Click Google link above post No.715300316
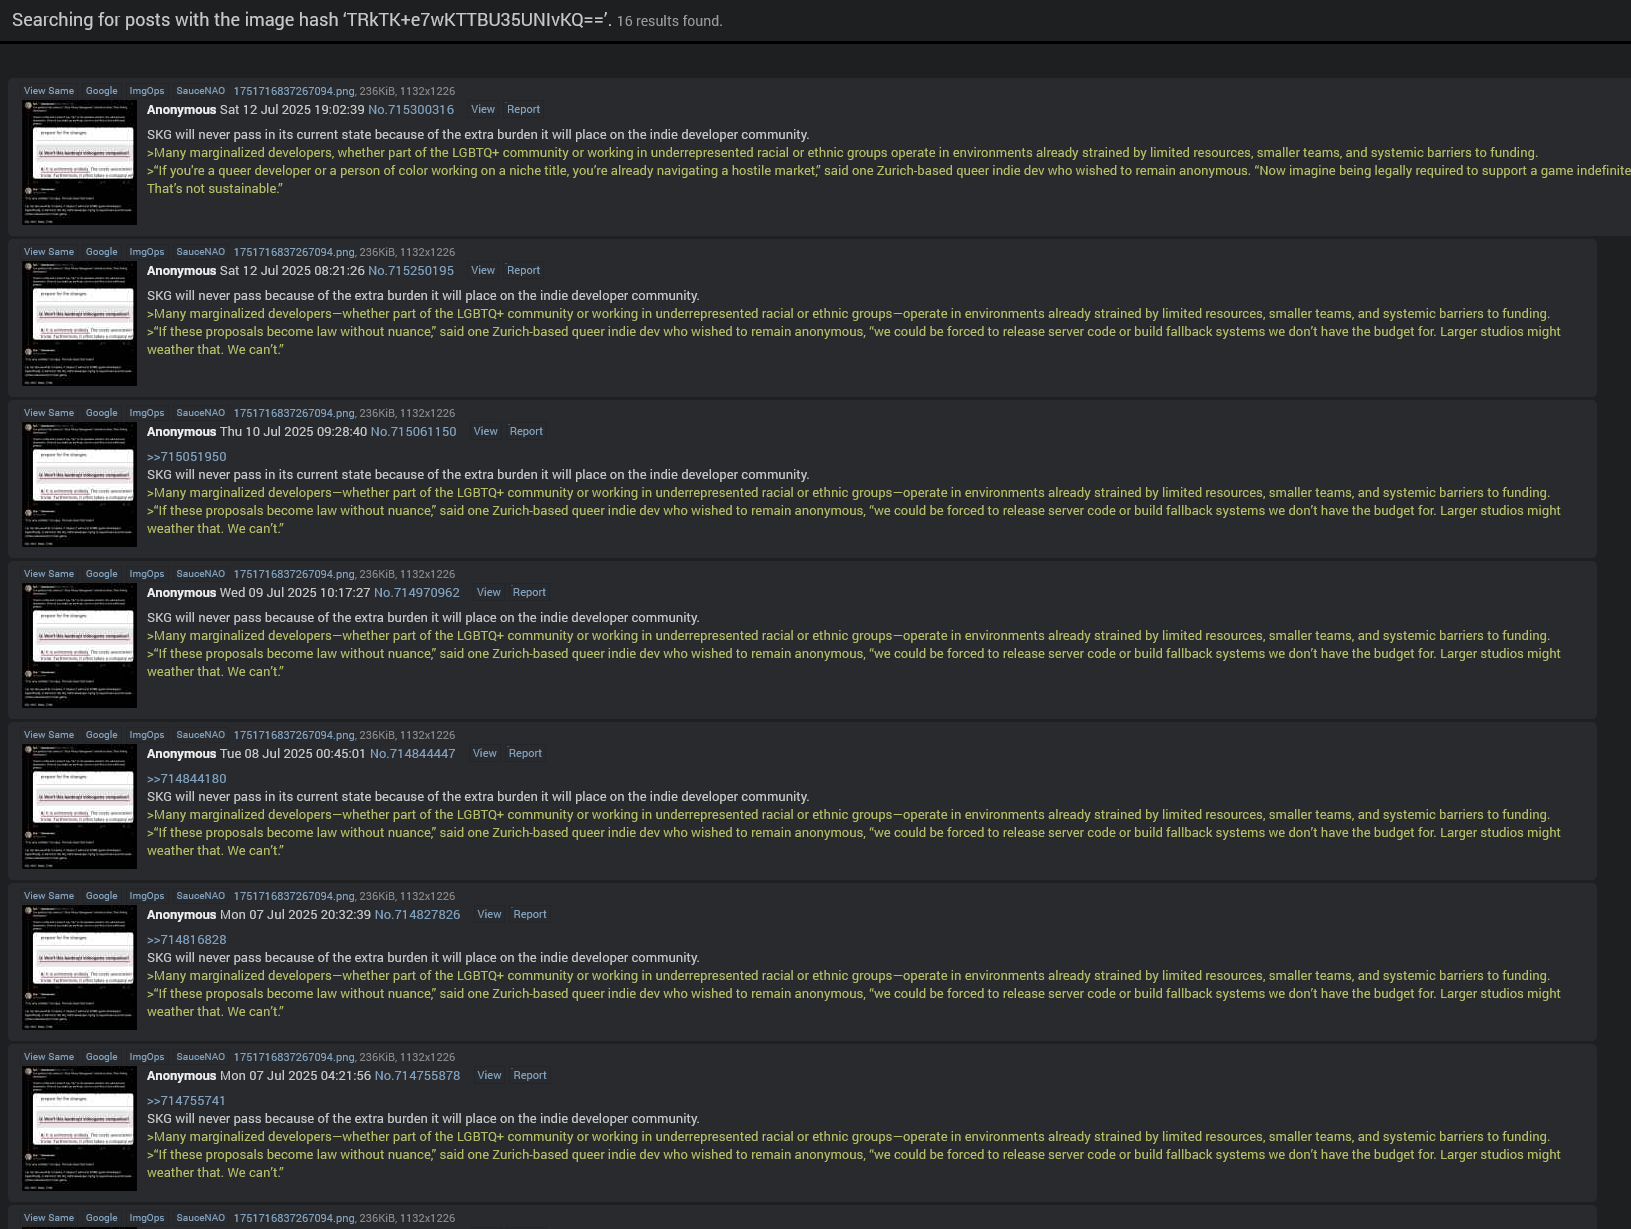 click(x=101, y=91)
